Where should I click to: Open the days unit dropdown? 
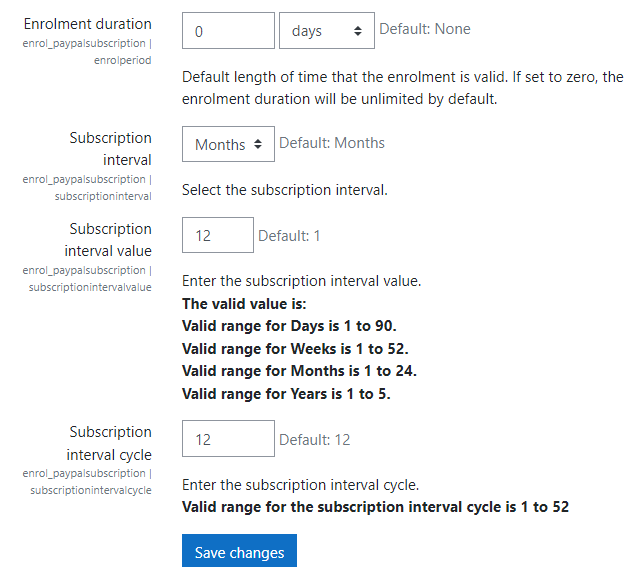pyautogui.click(x=327, y=31)
